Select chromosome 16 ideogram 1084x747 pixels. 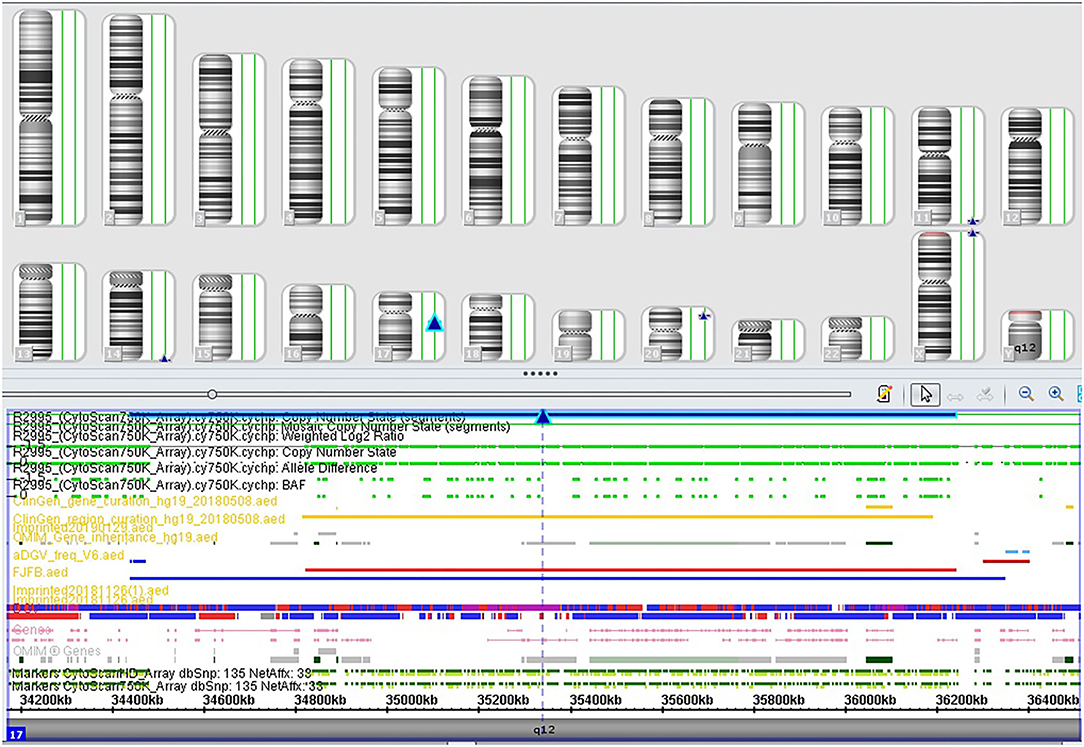(x=306, y=323)
